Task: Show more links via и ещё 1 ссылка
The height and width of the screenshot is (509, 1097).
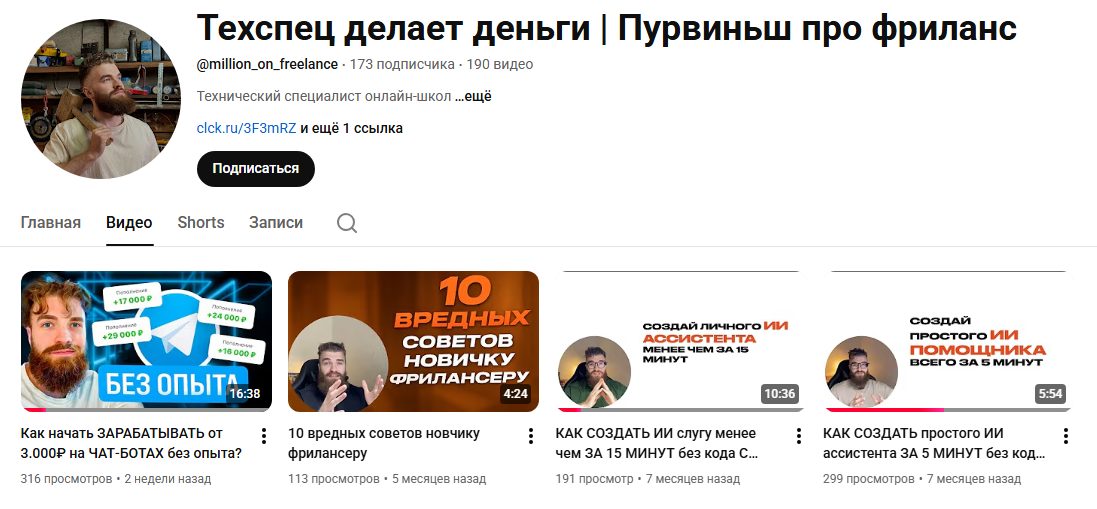Action: pyautogui.click(x=351, y=129)
